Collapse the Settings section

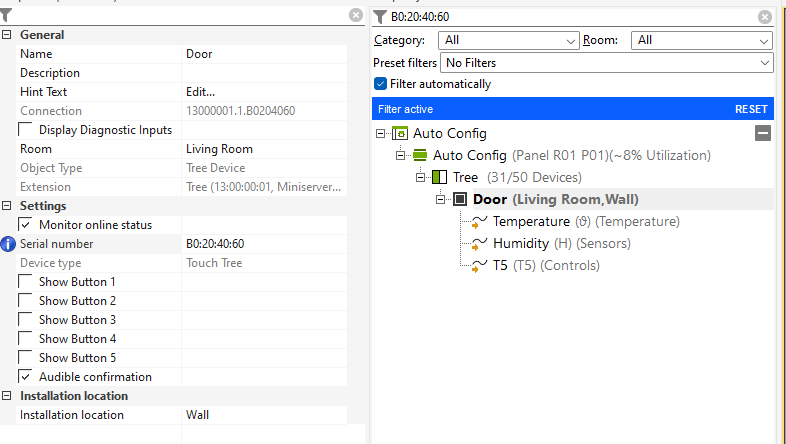tap(7, 206)
